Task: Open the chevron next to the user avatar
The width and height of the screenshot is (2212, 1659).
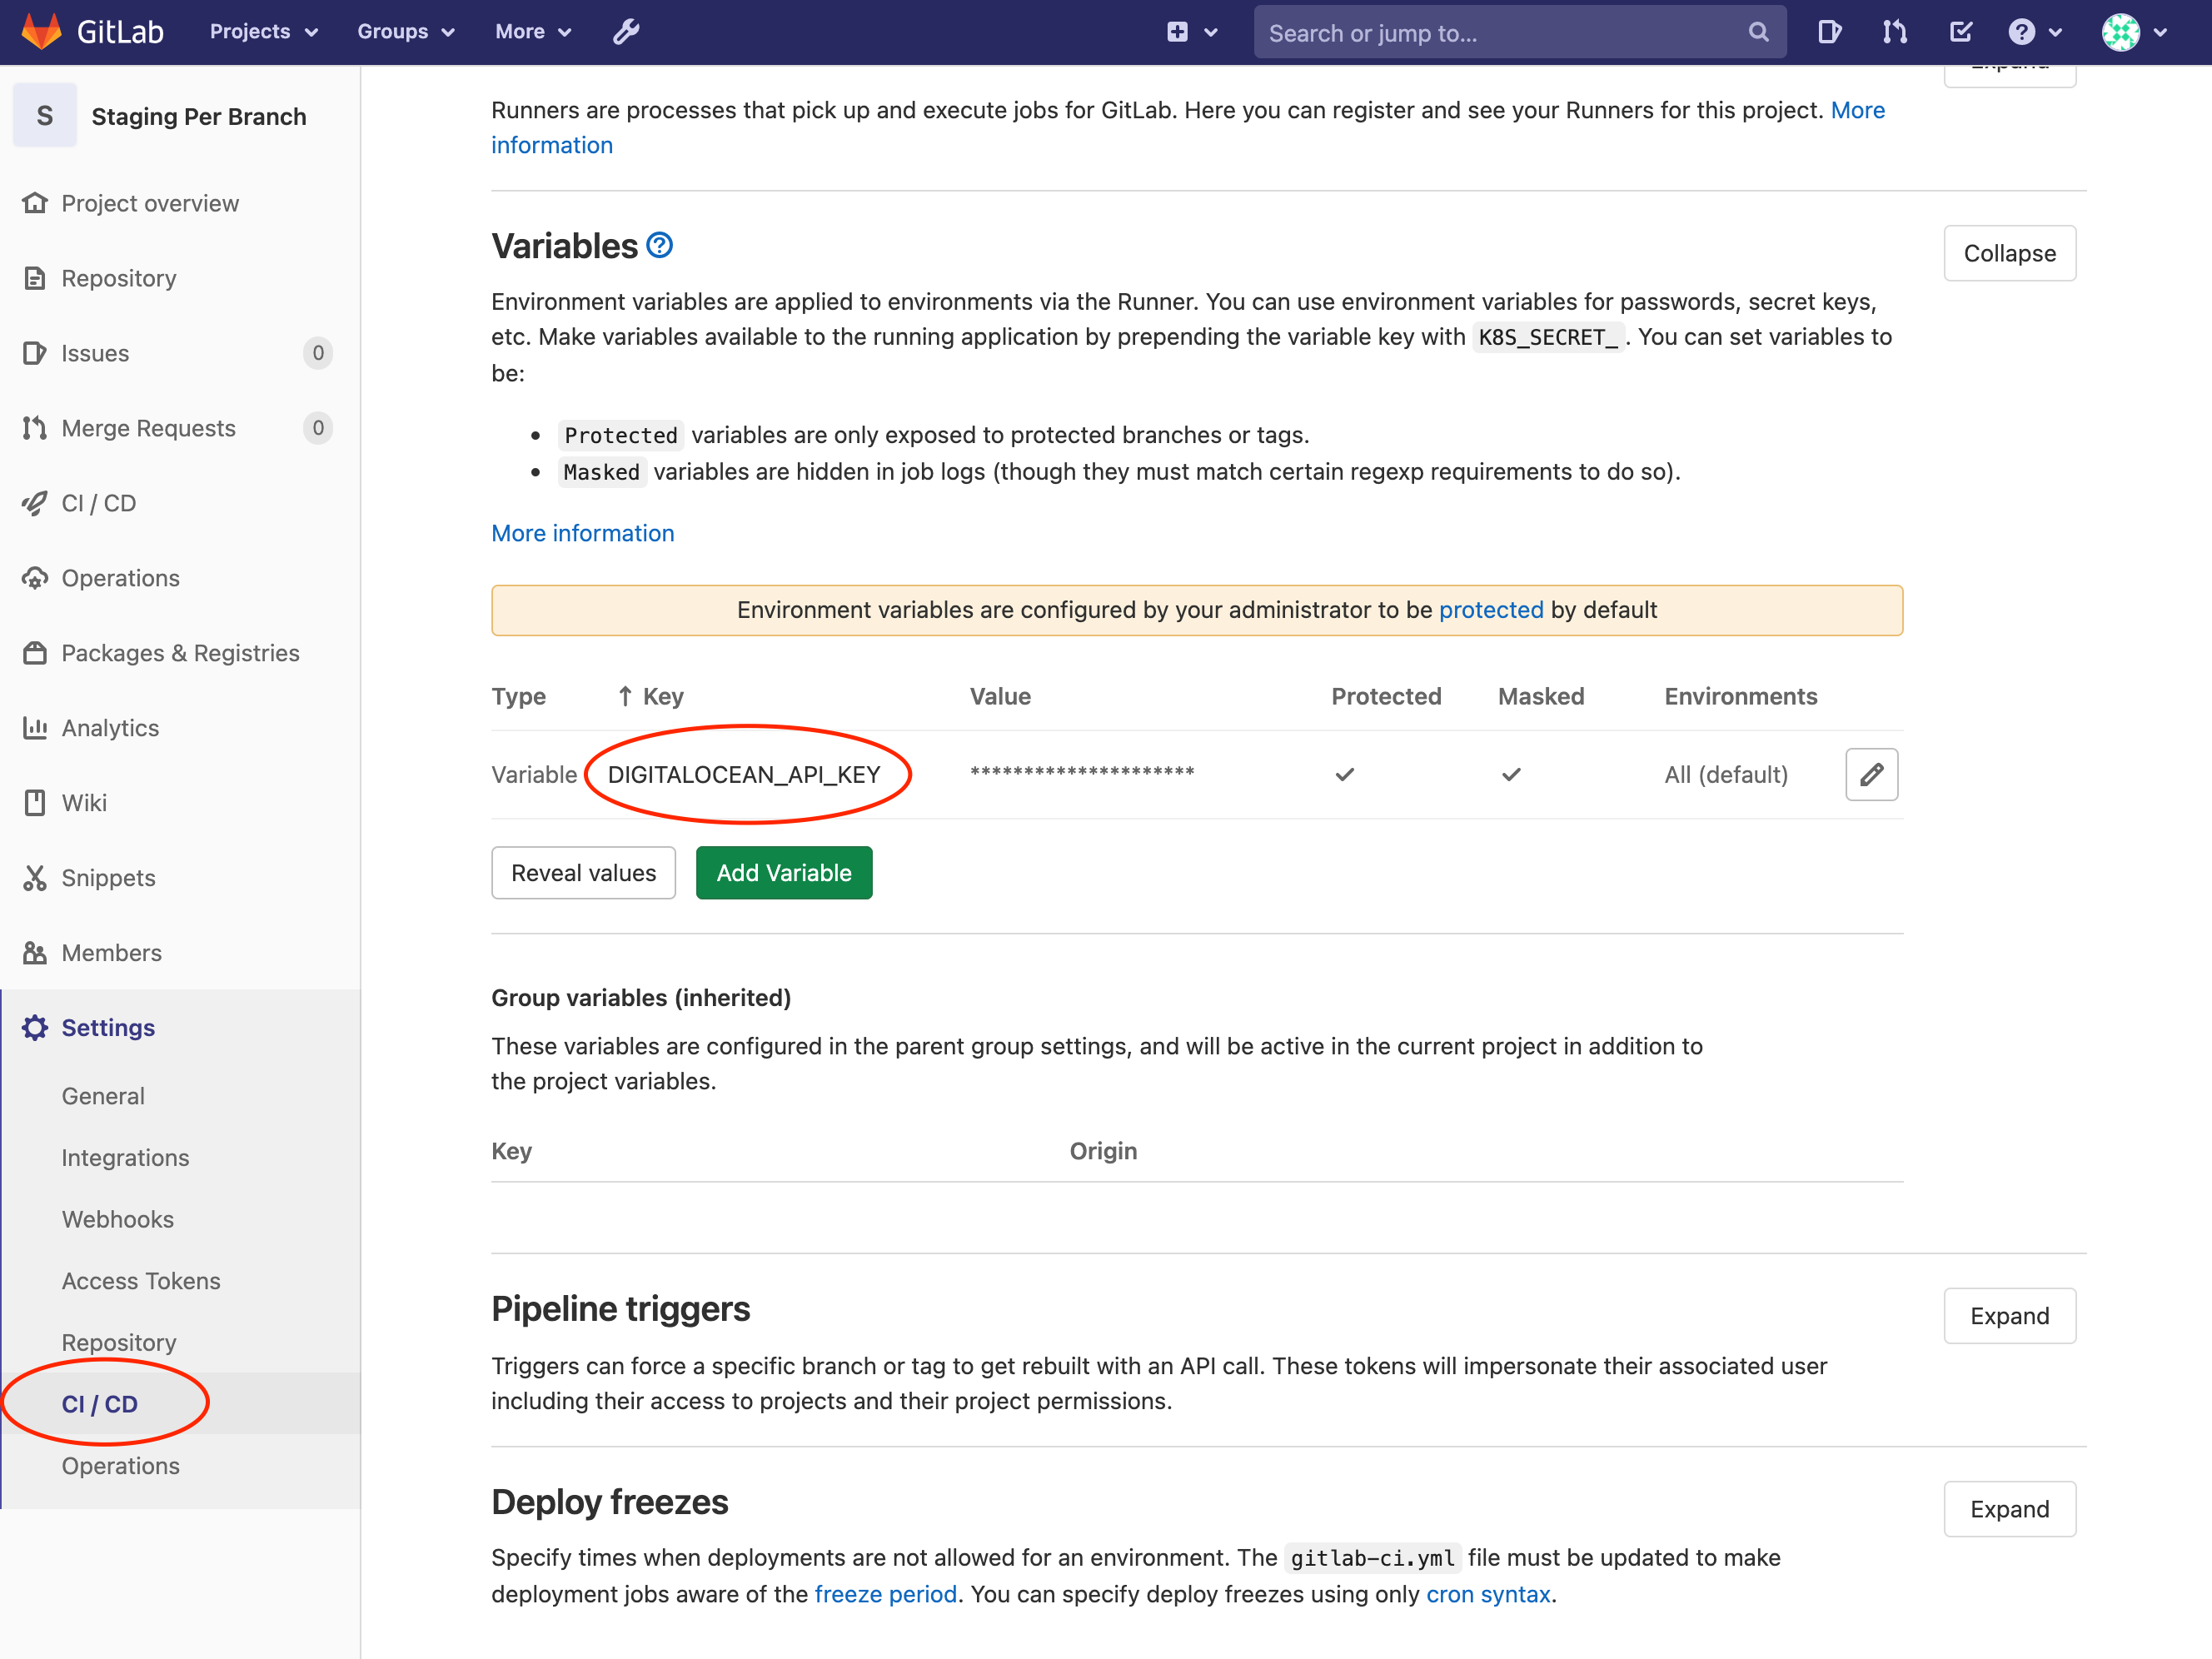Action: pyautogui.click(x=2161, y=32)
